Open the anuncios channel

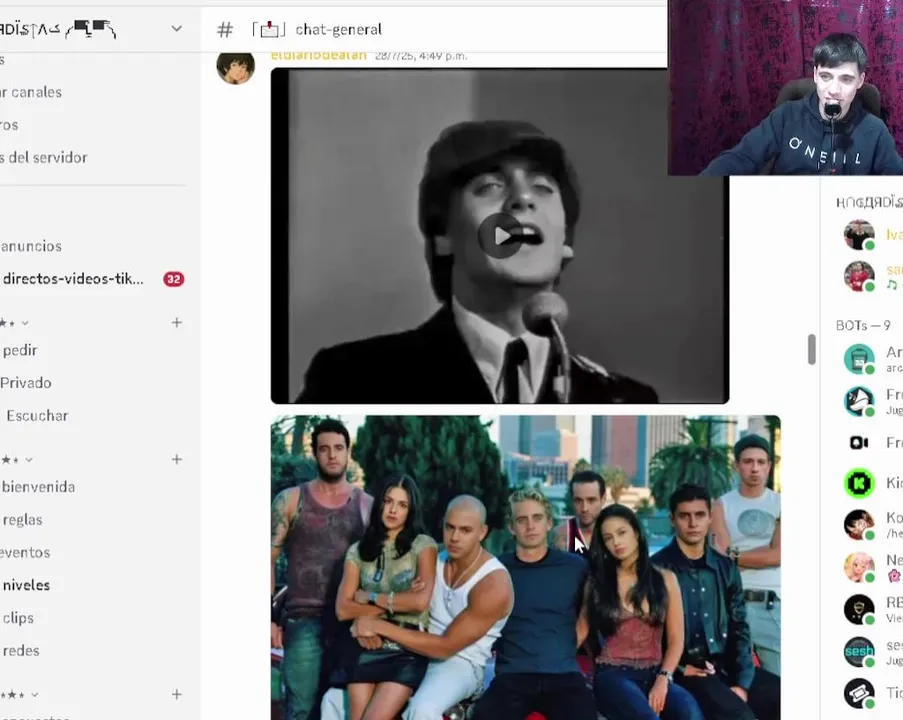coord(31,246)
